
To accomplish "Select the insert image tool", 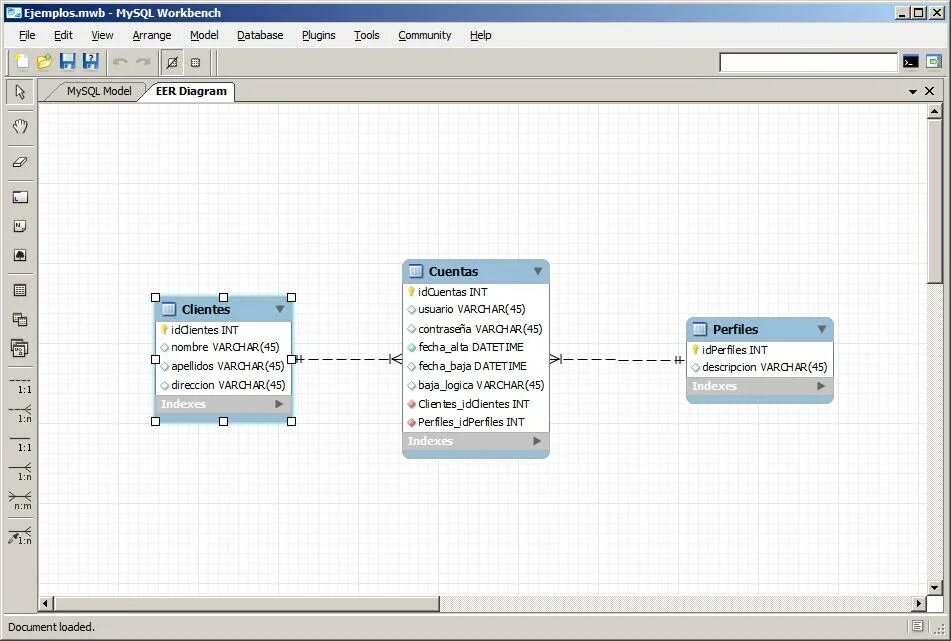I will click(20, 255).
